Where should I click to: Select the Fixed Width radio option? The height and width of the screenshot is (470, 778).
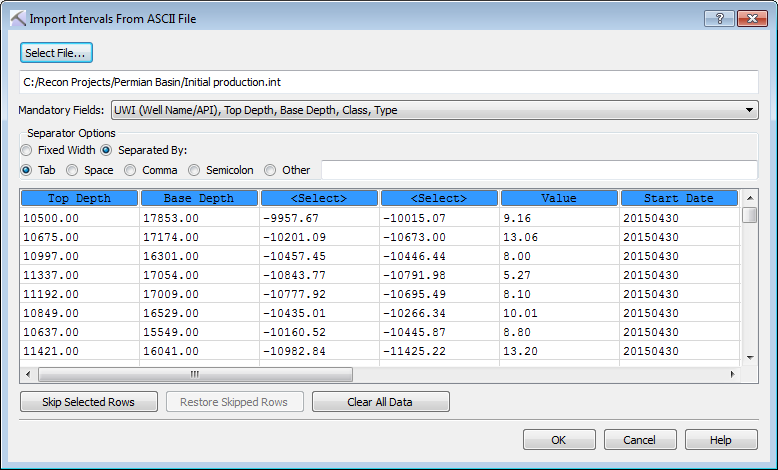pyautogui.click(x=26, y=150)
